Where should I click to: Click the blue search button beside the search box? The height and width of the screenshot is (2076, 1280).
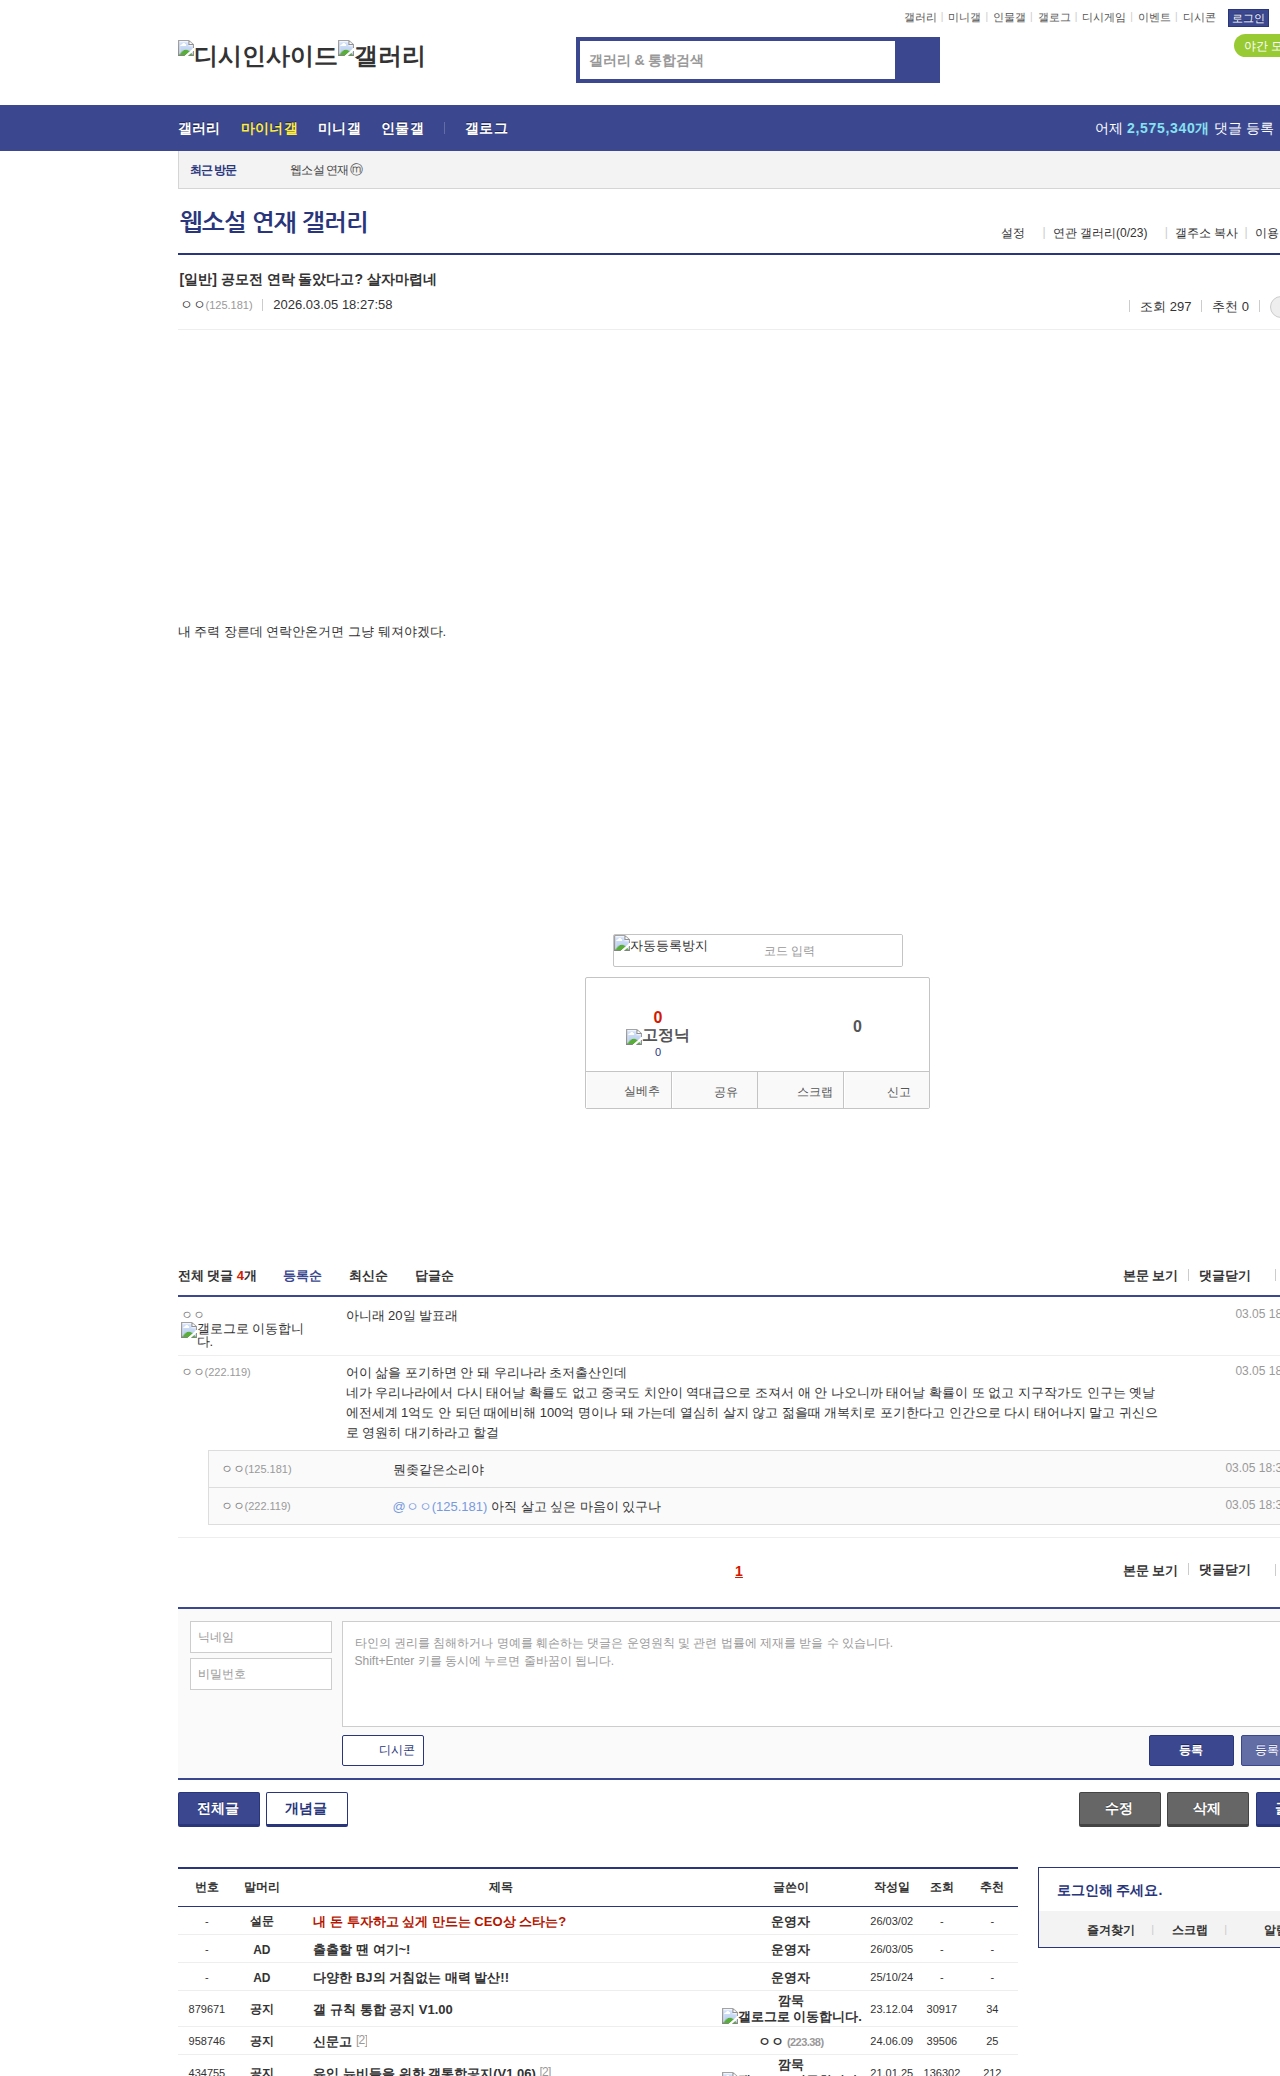click(x=917, y=60)
